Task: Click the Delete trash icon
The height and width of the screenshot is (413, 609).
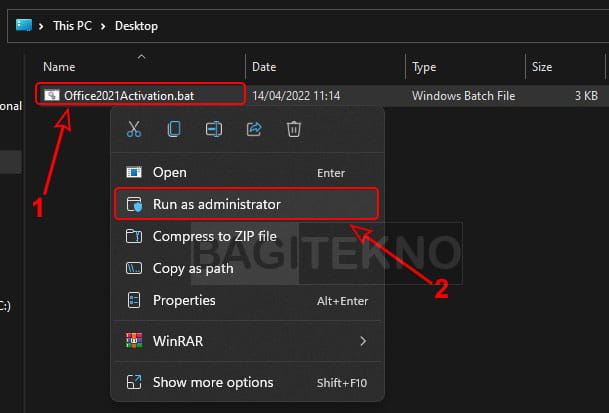Action: pyautogui.click(x=294, y=128)
